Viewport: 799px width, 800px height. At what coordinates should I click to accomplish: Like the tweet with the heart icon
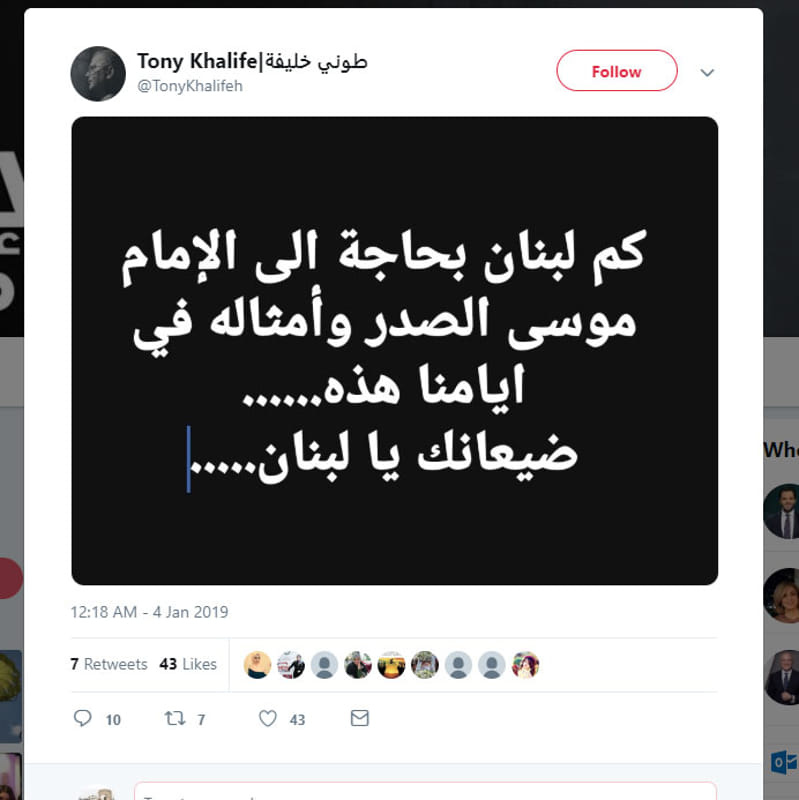point(267,718)
